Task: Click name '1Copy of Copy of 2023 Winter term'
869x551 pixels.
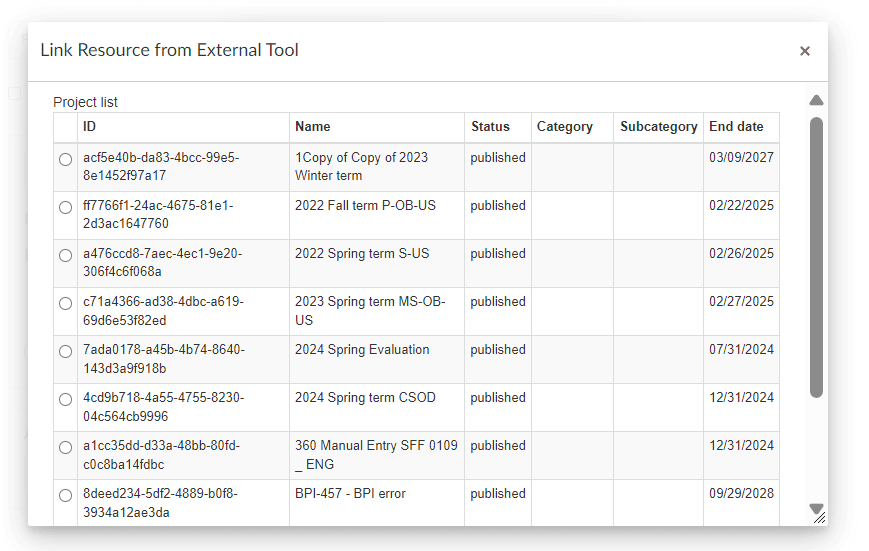Action: 361,166
